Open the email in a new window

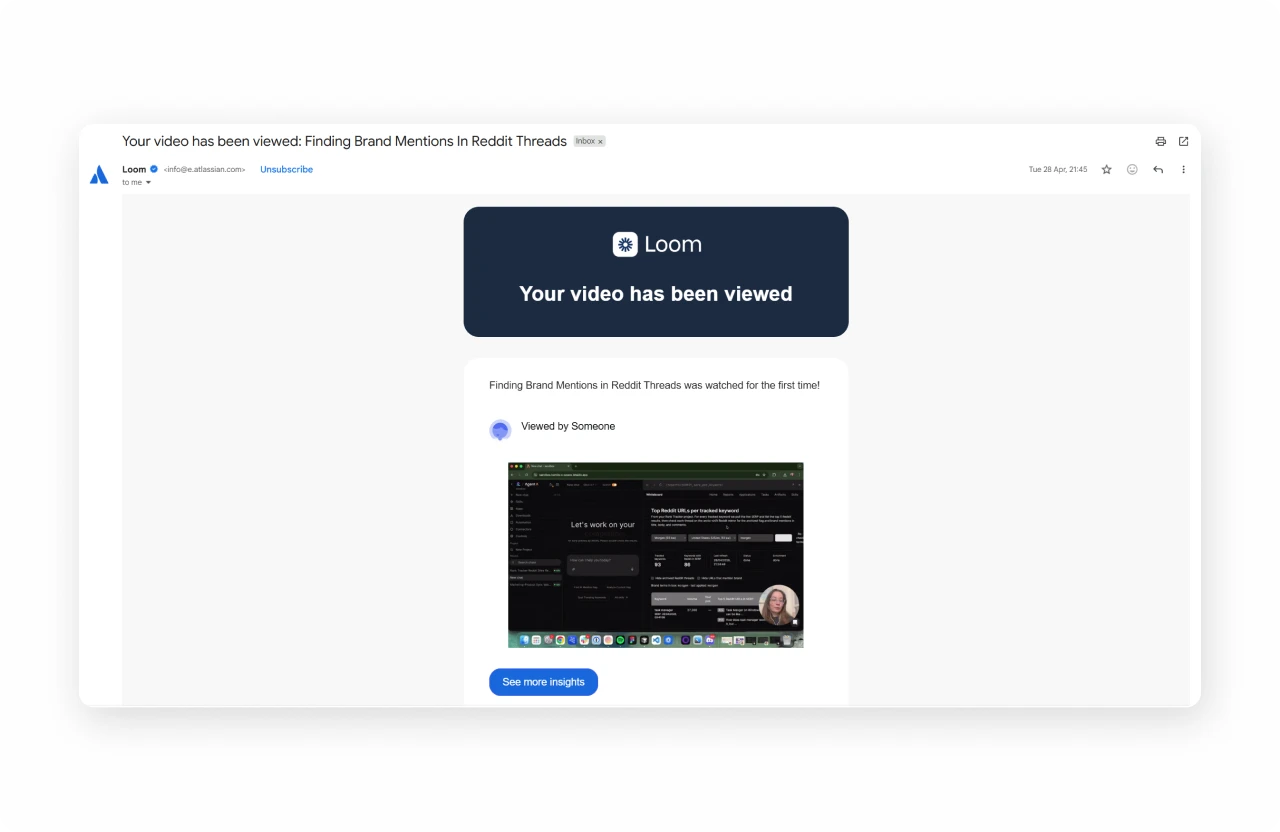[x=1183, y=141]
